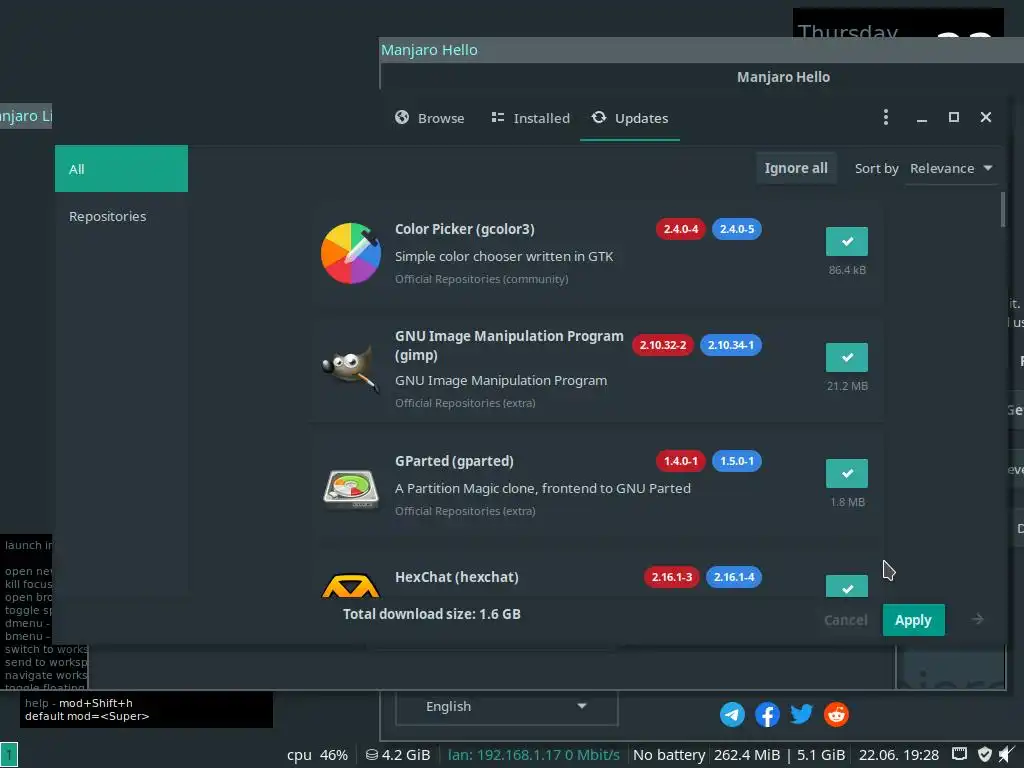This screenshot has height=768, width=1024.
Task: Select the Updates tab
Action: coord(630,118)
